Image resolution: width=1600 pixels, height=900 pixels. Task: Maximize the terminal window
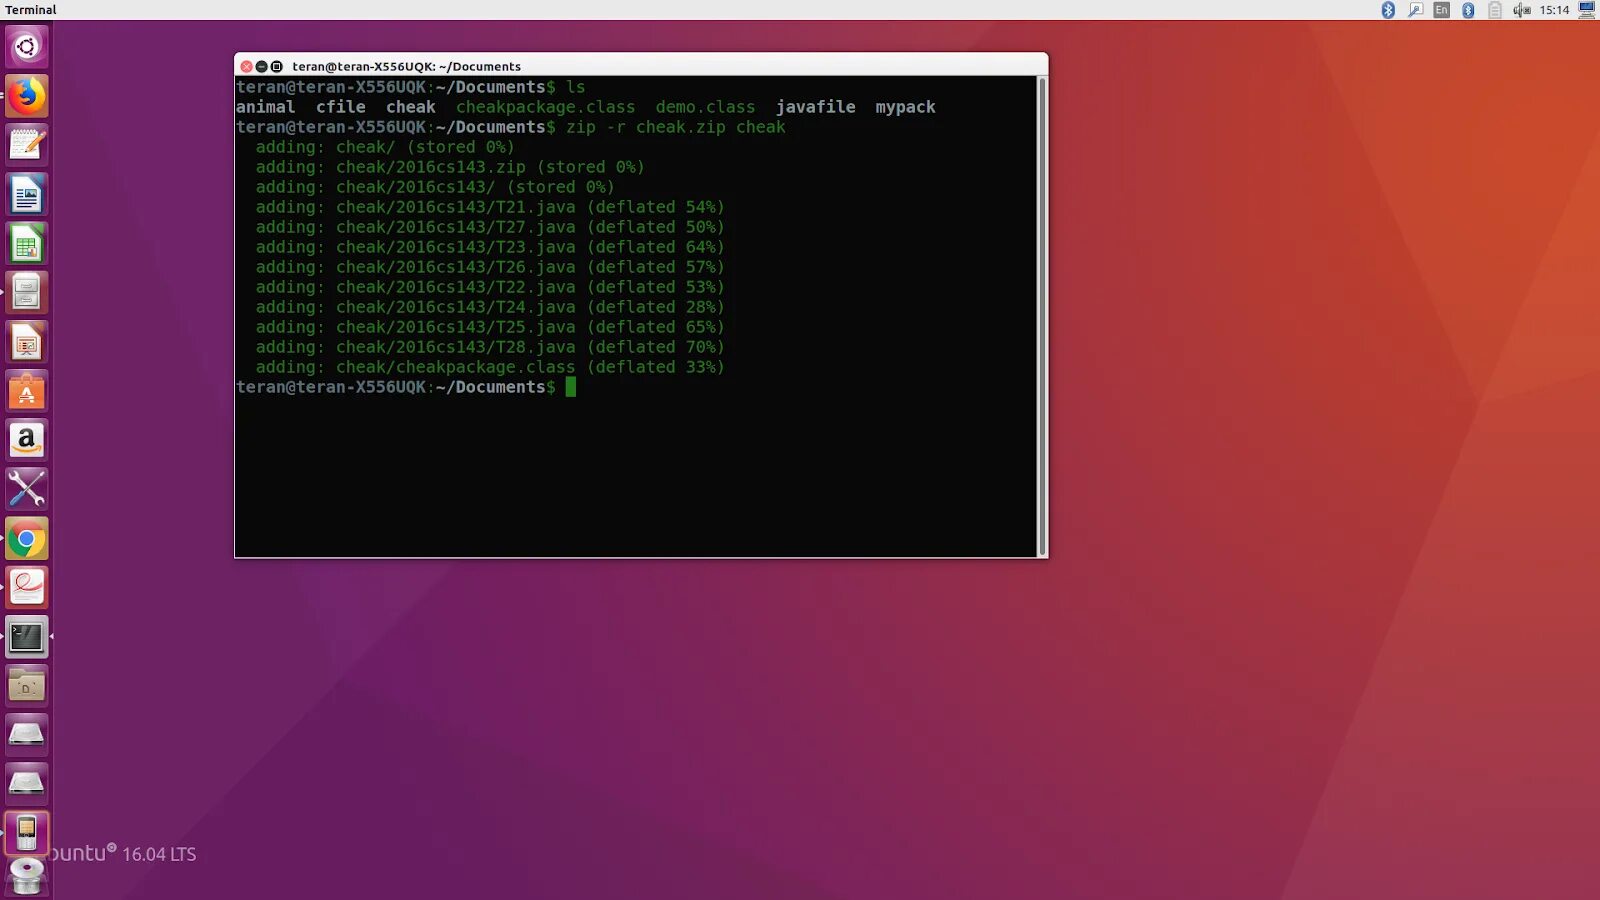click(x=277, y=66)
